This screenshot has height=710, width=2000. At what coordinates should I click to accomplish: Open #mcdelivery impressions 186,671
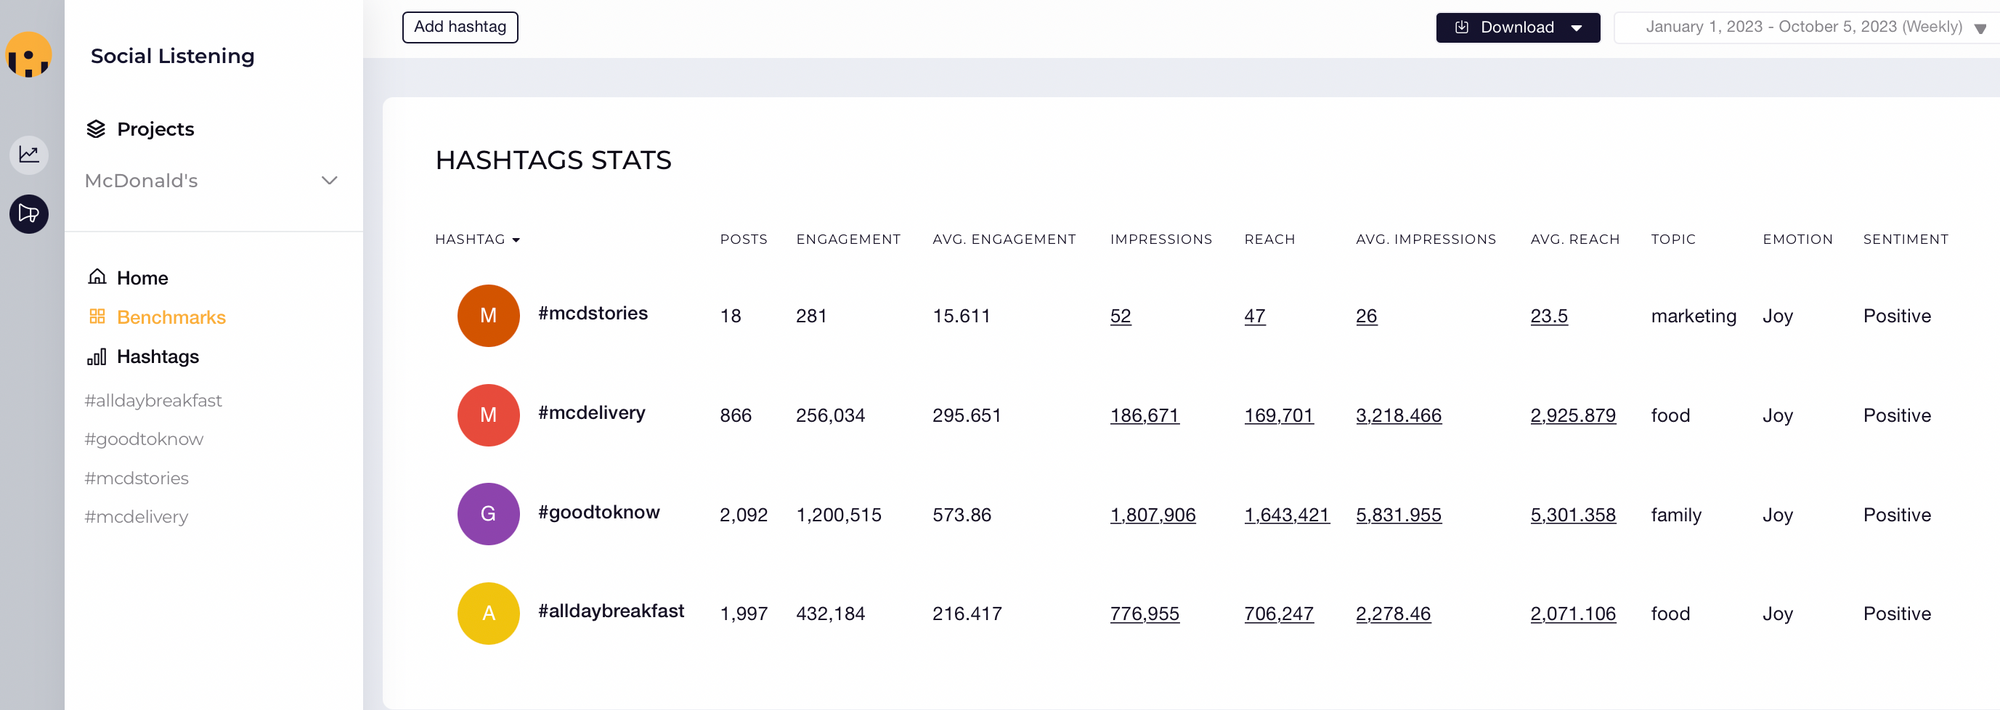(x=1144, y=415)
